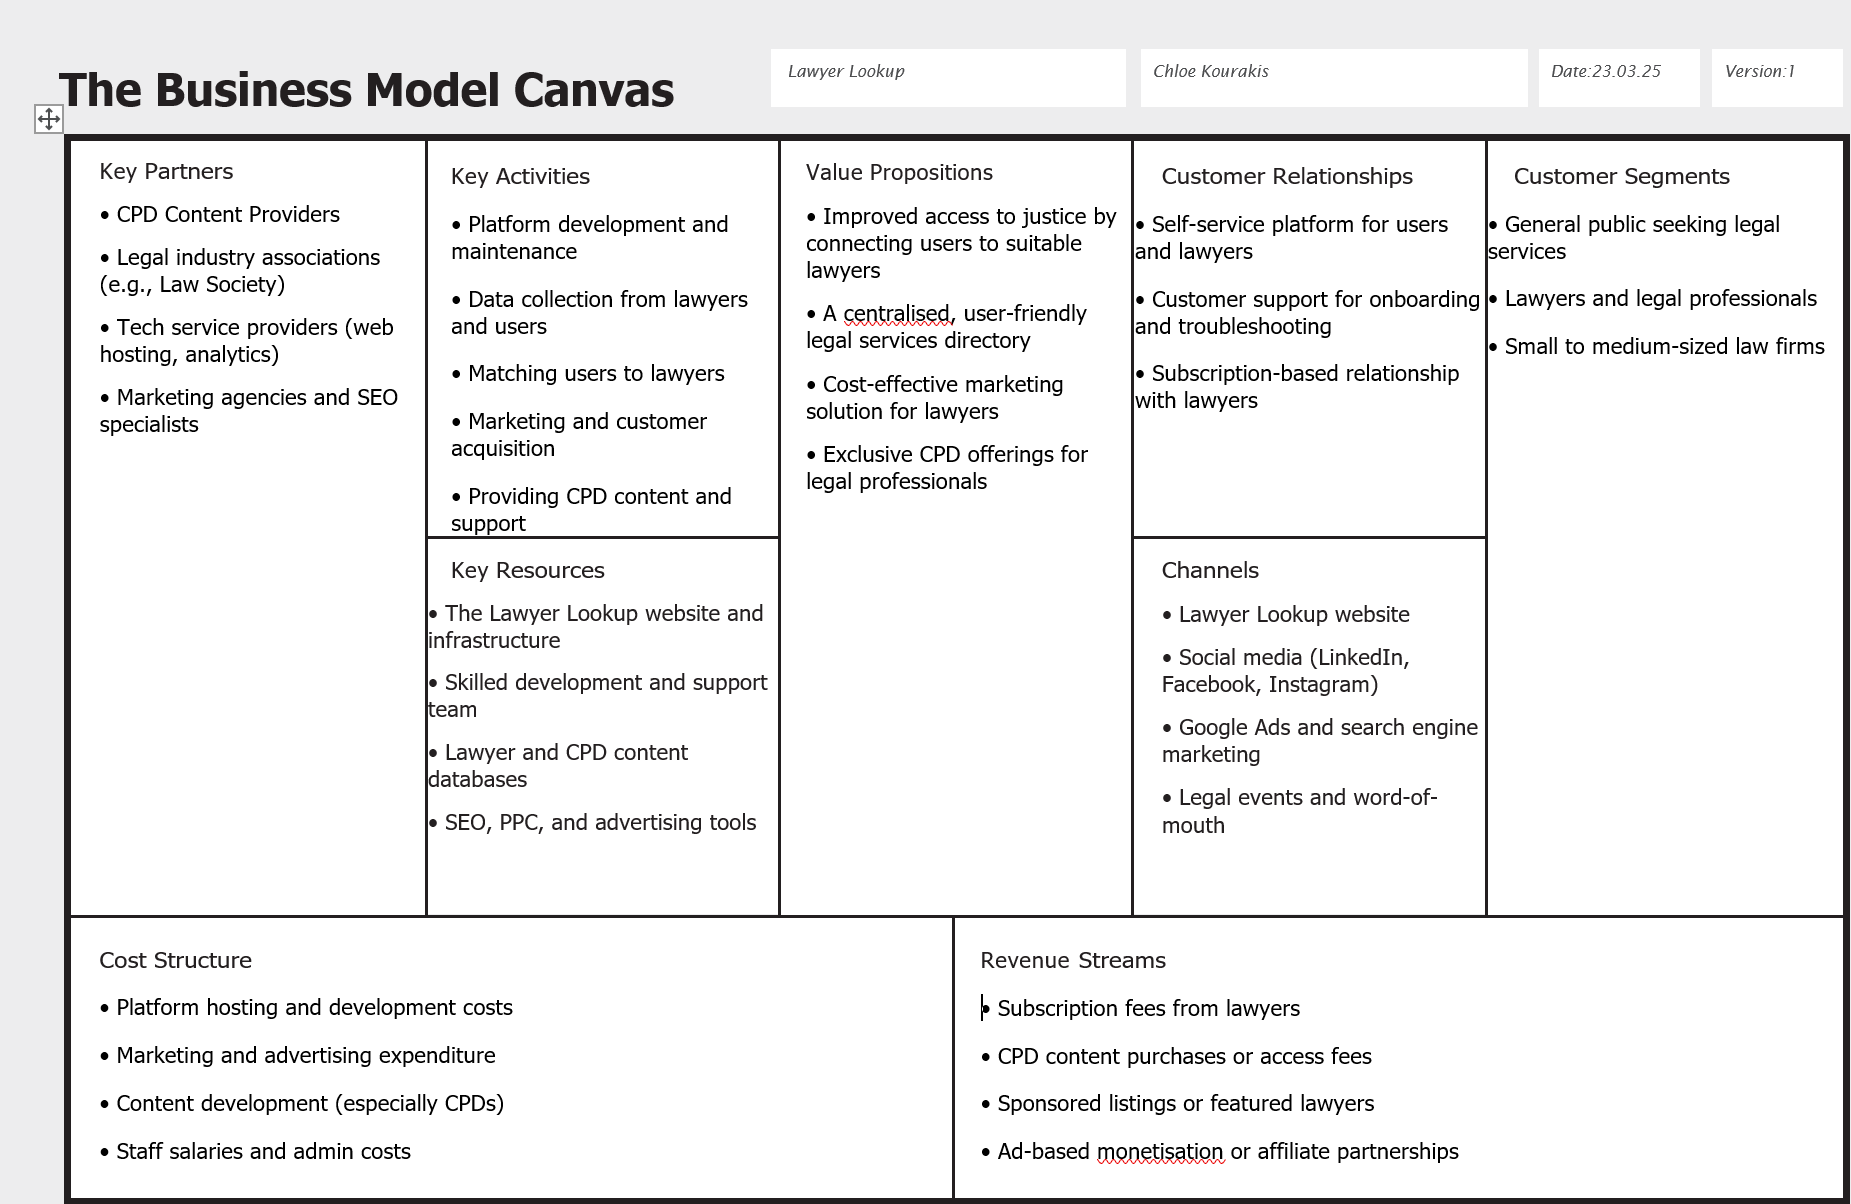
Task: Click 'Skilled development and support team'
Action: (598, 696)
